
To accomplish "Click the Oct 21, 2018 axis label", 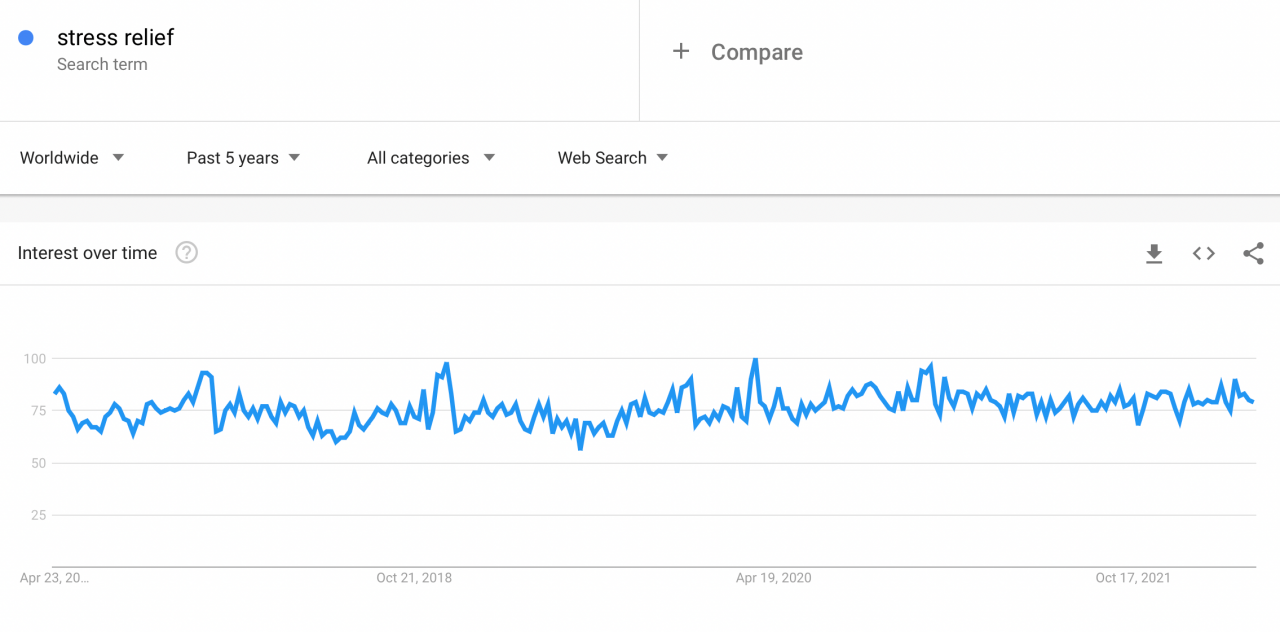I will click(414, 577).
